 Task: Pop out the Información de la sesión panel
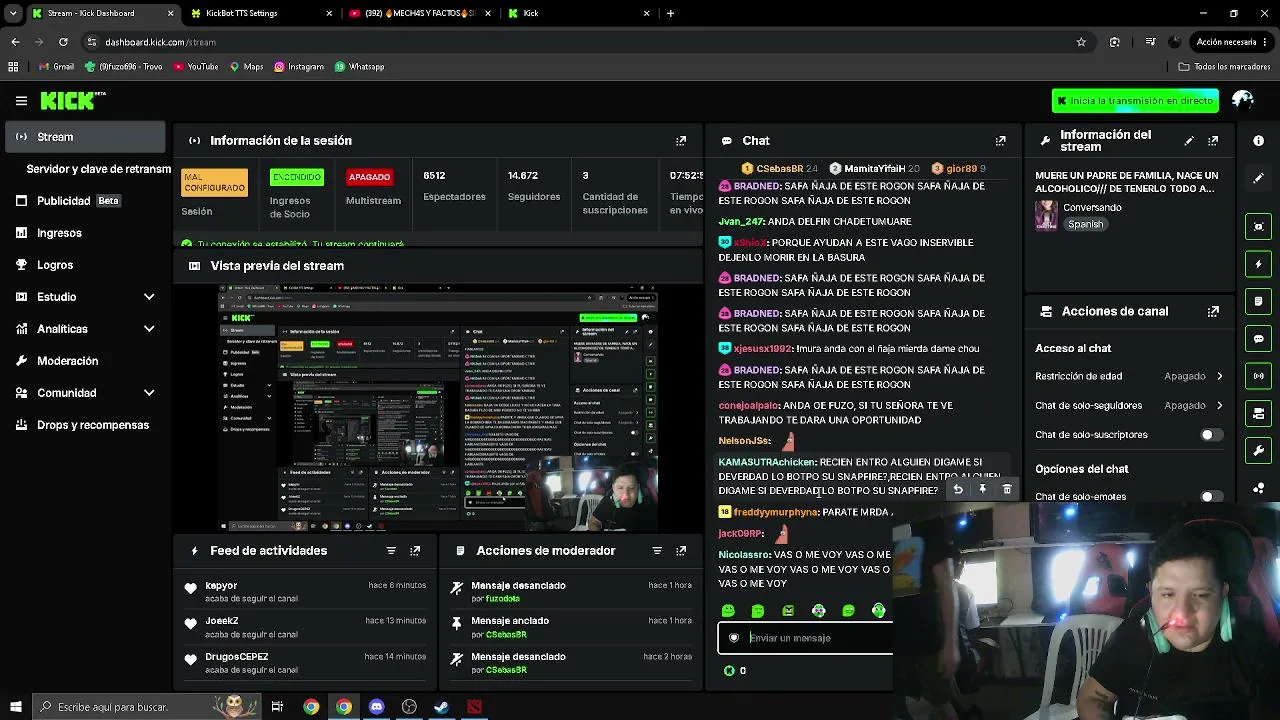tap(681, 141)
